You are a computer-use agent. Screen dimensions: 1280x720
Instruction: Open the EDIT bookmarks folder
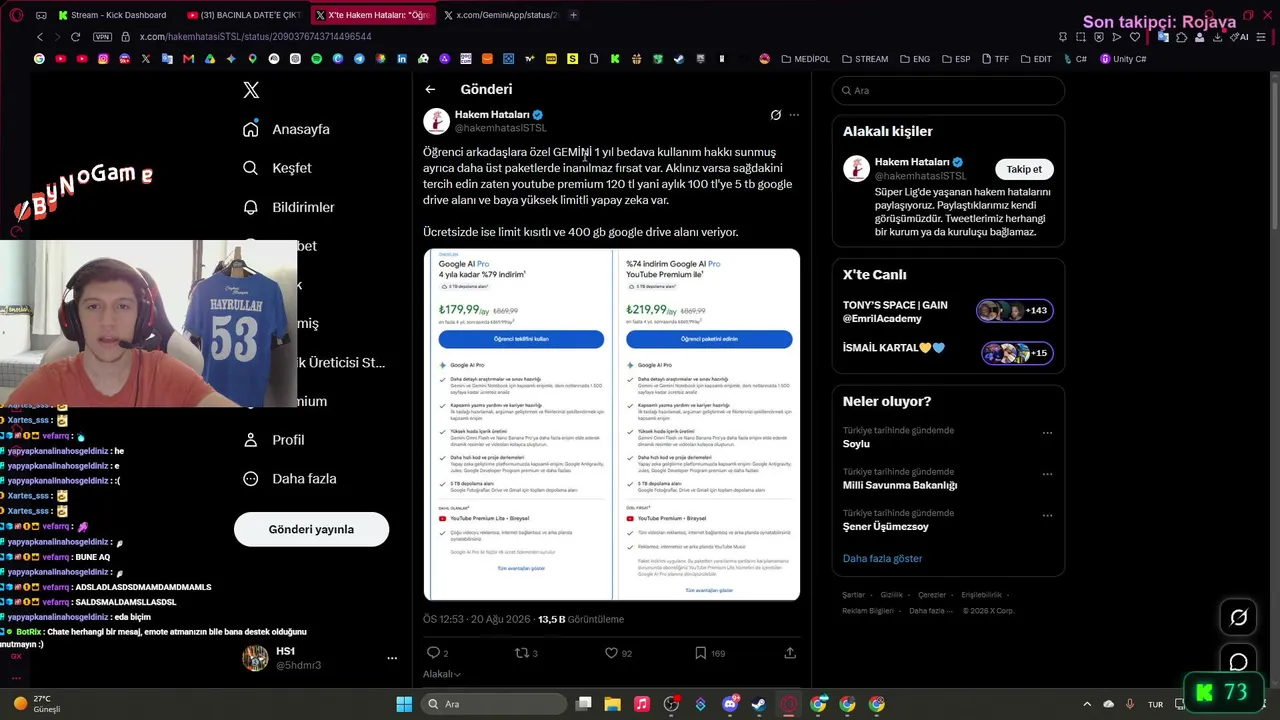(1036, 59)
